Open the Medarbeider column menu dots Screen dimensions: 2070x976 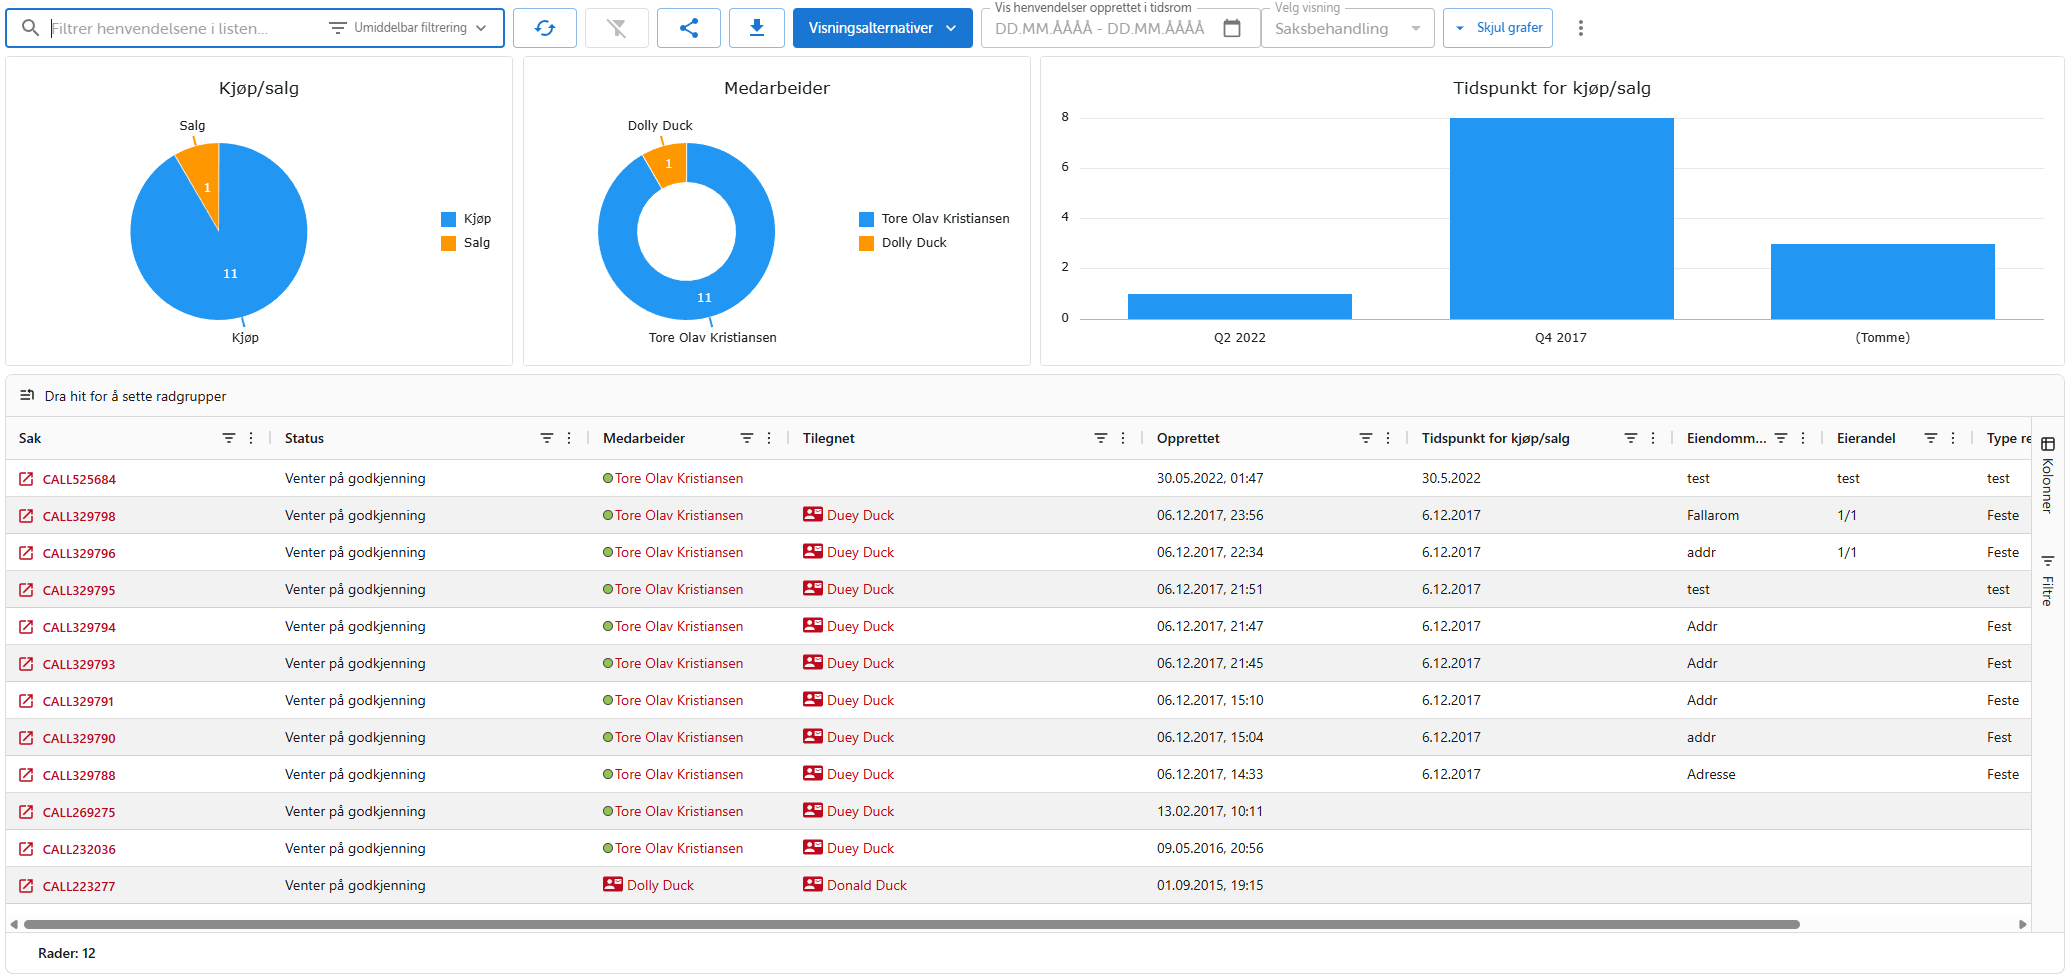point(769,438)
